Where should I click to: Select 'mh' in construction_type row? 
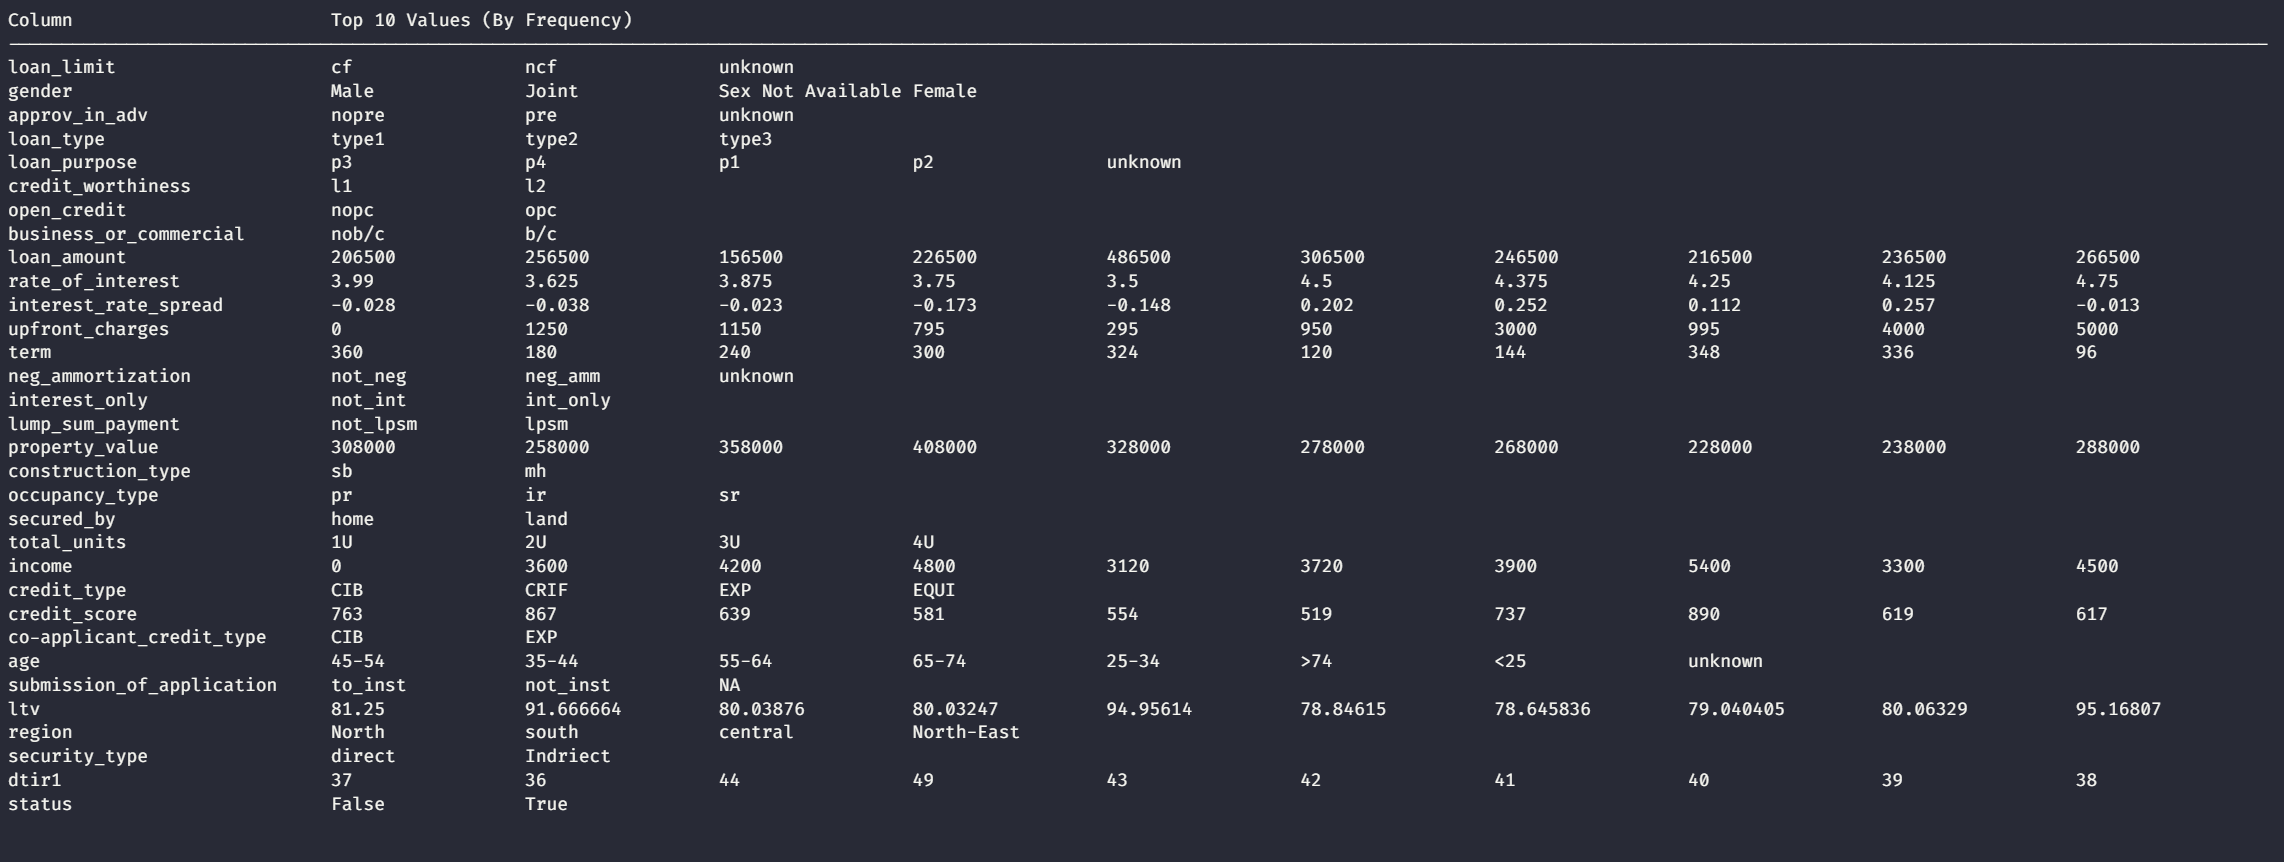[x=536, y=471]
